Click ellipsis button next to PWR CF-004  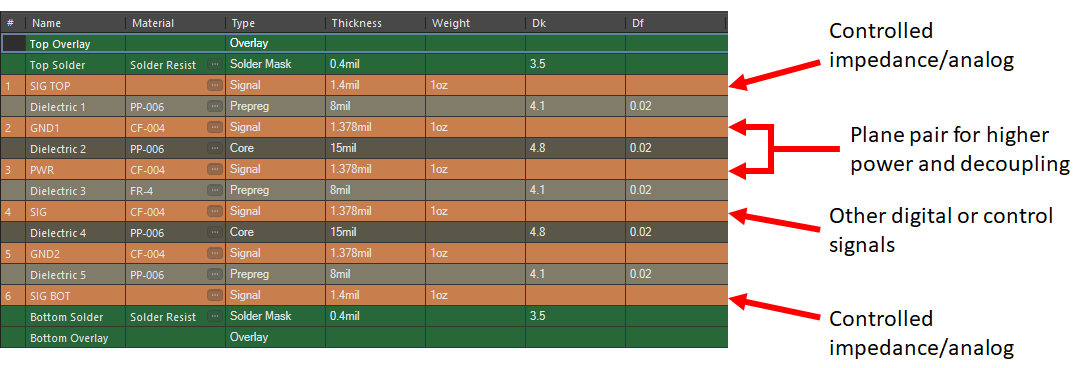(216, 169)
